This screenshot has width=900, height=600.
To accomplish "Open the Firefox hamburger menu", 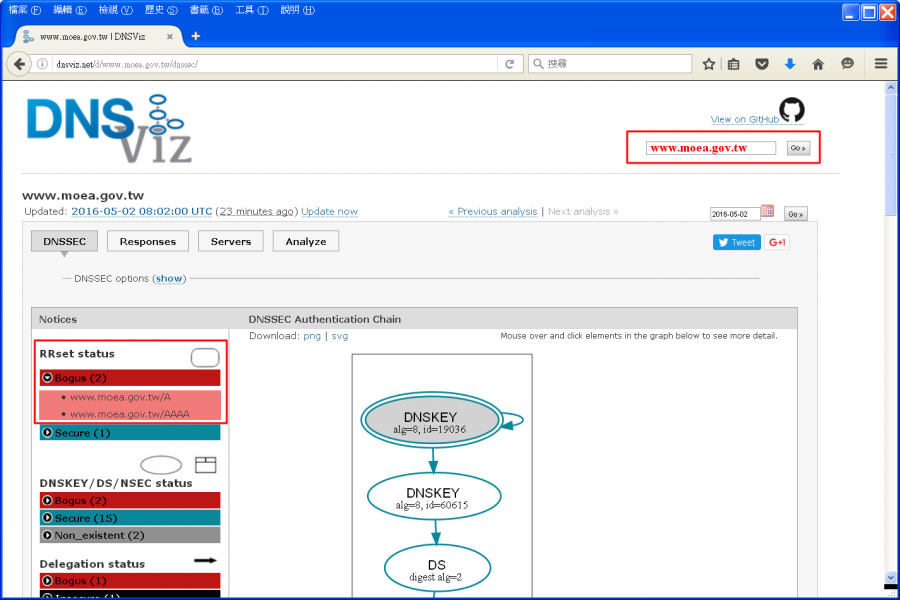I will 881,64.
